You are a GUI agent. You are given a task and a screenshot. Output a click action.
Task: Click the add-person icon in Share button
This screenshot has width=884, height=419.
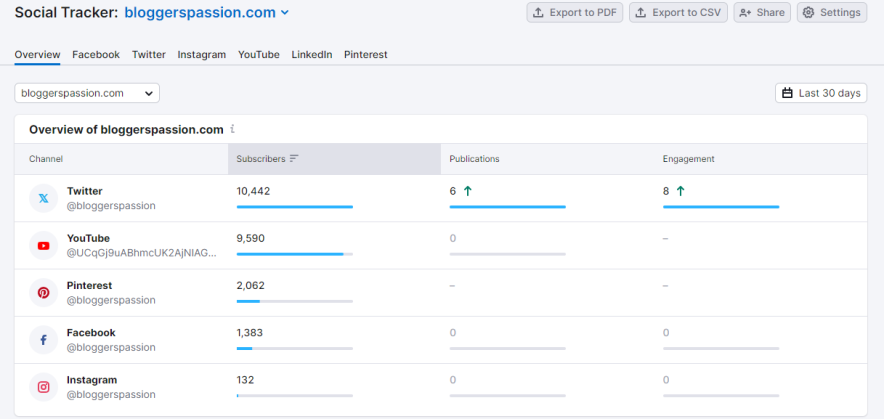[745, 12]
